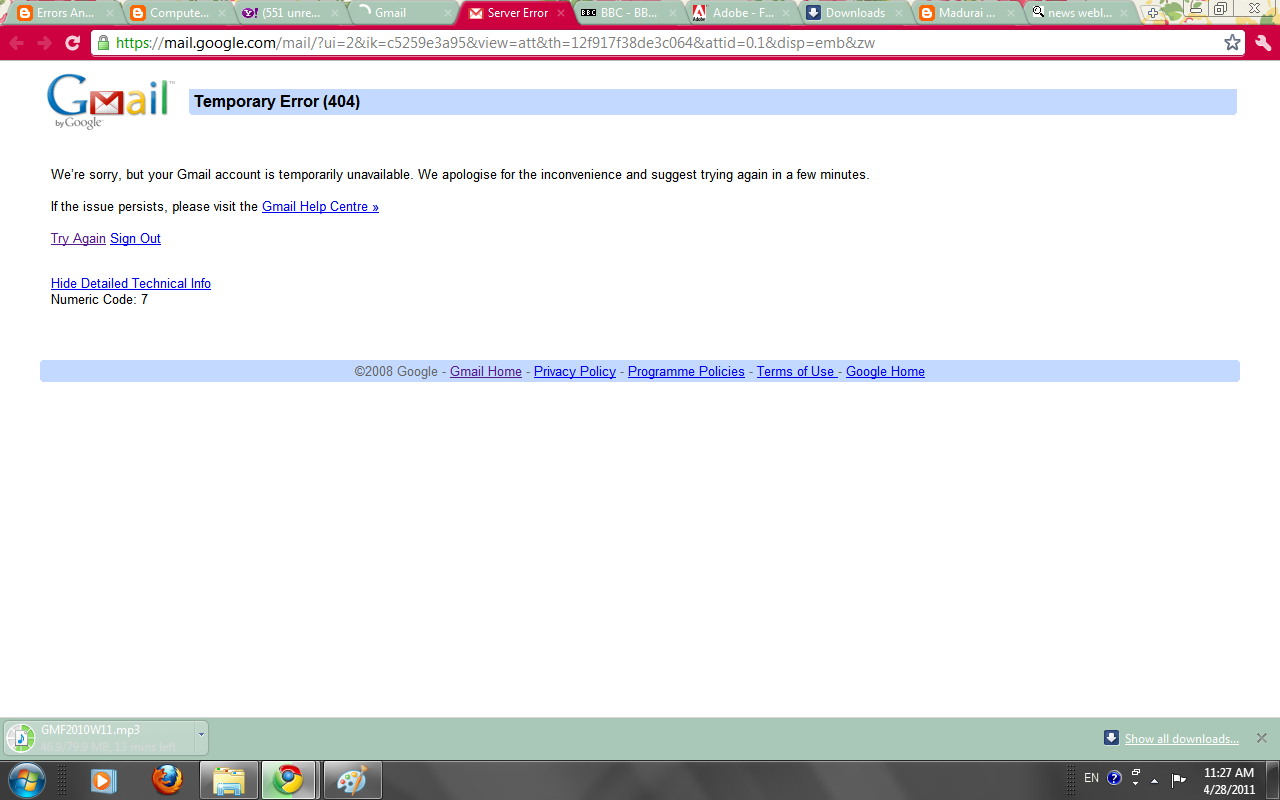Screen dimensions: 1280x800
Task: Switch to the Paint taskbar icon
Action: pos(352,780)
